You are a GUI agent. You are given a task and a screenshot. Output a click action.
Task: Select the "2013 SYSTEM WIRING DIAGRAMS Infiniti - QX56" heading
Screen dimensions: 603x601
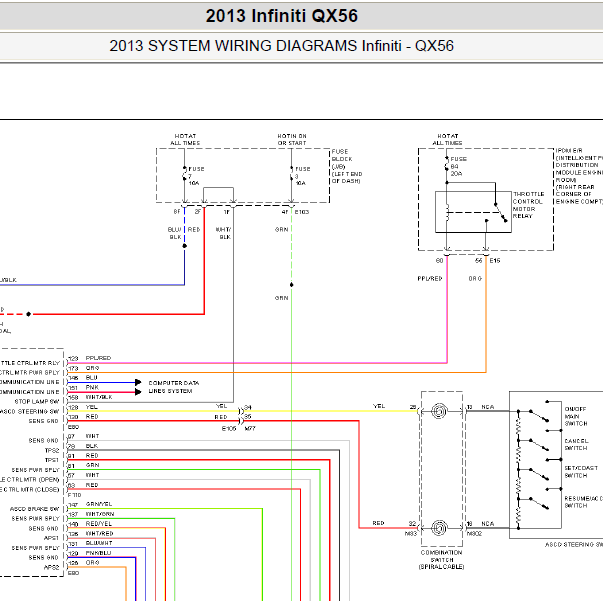282,46
